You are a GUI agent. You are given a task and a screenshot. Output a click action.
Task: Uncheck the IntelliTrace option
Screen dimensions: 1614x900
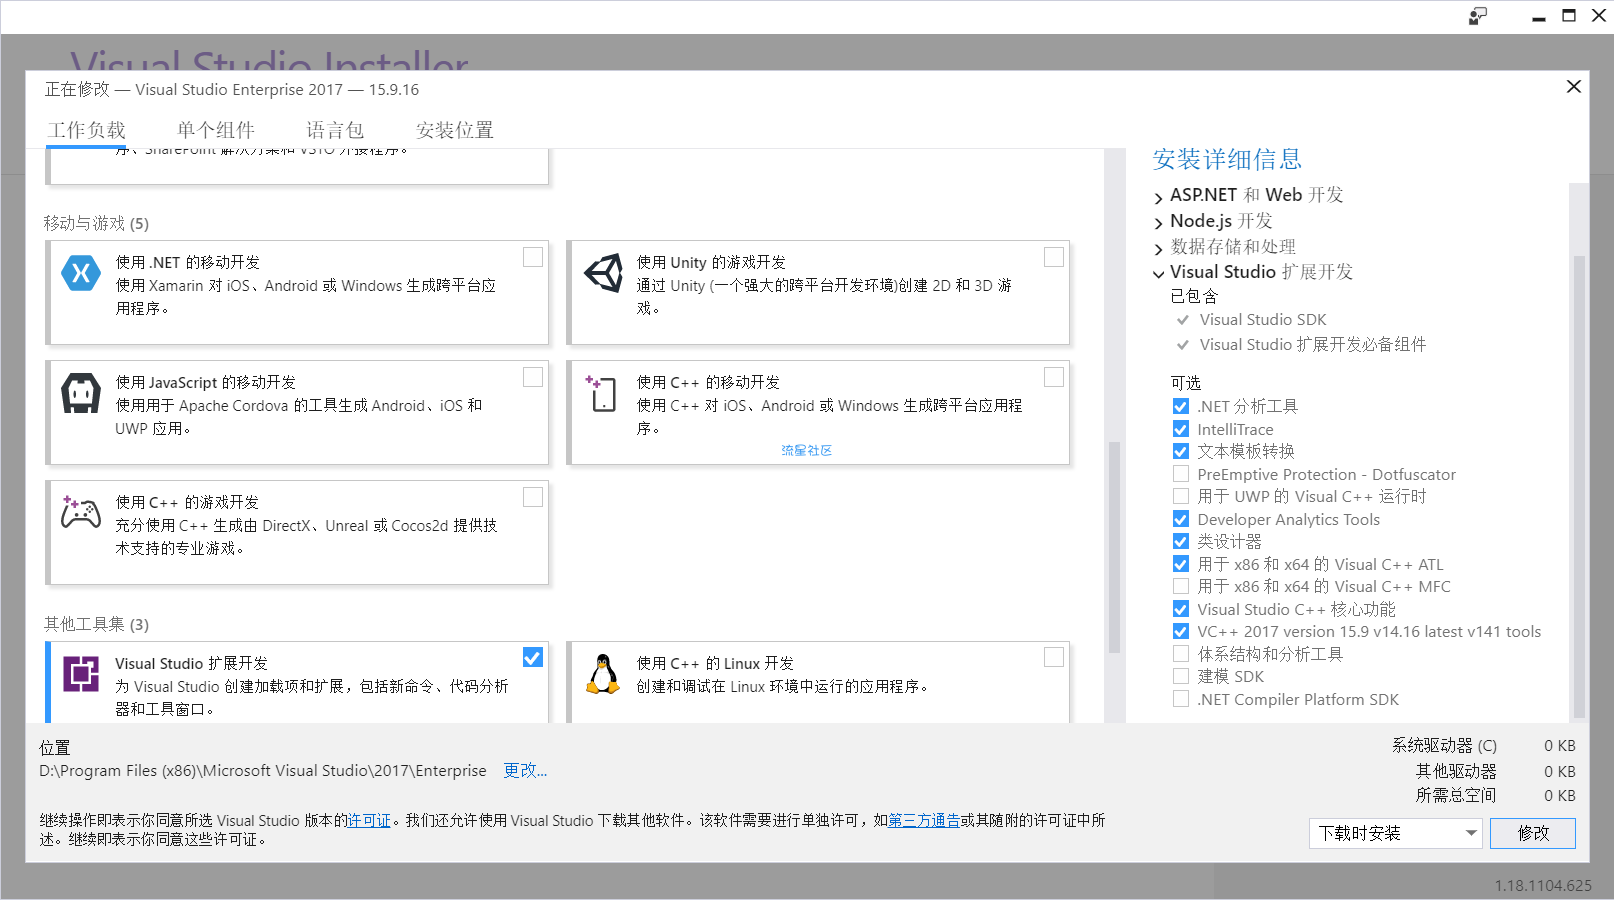[1181, 429]
